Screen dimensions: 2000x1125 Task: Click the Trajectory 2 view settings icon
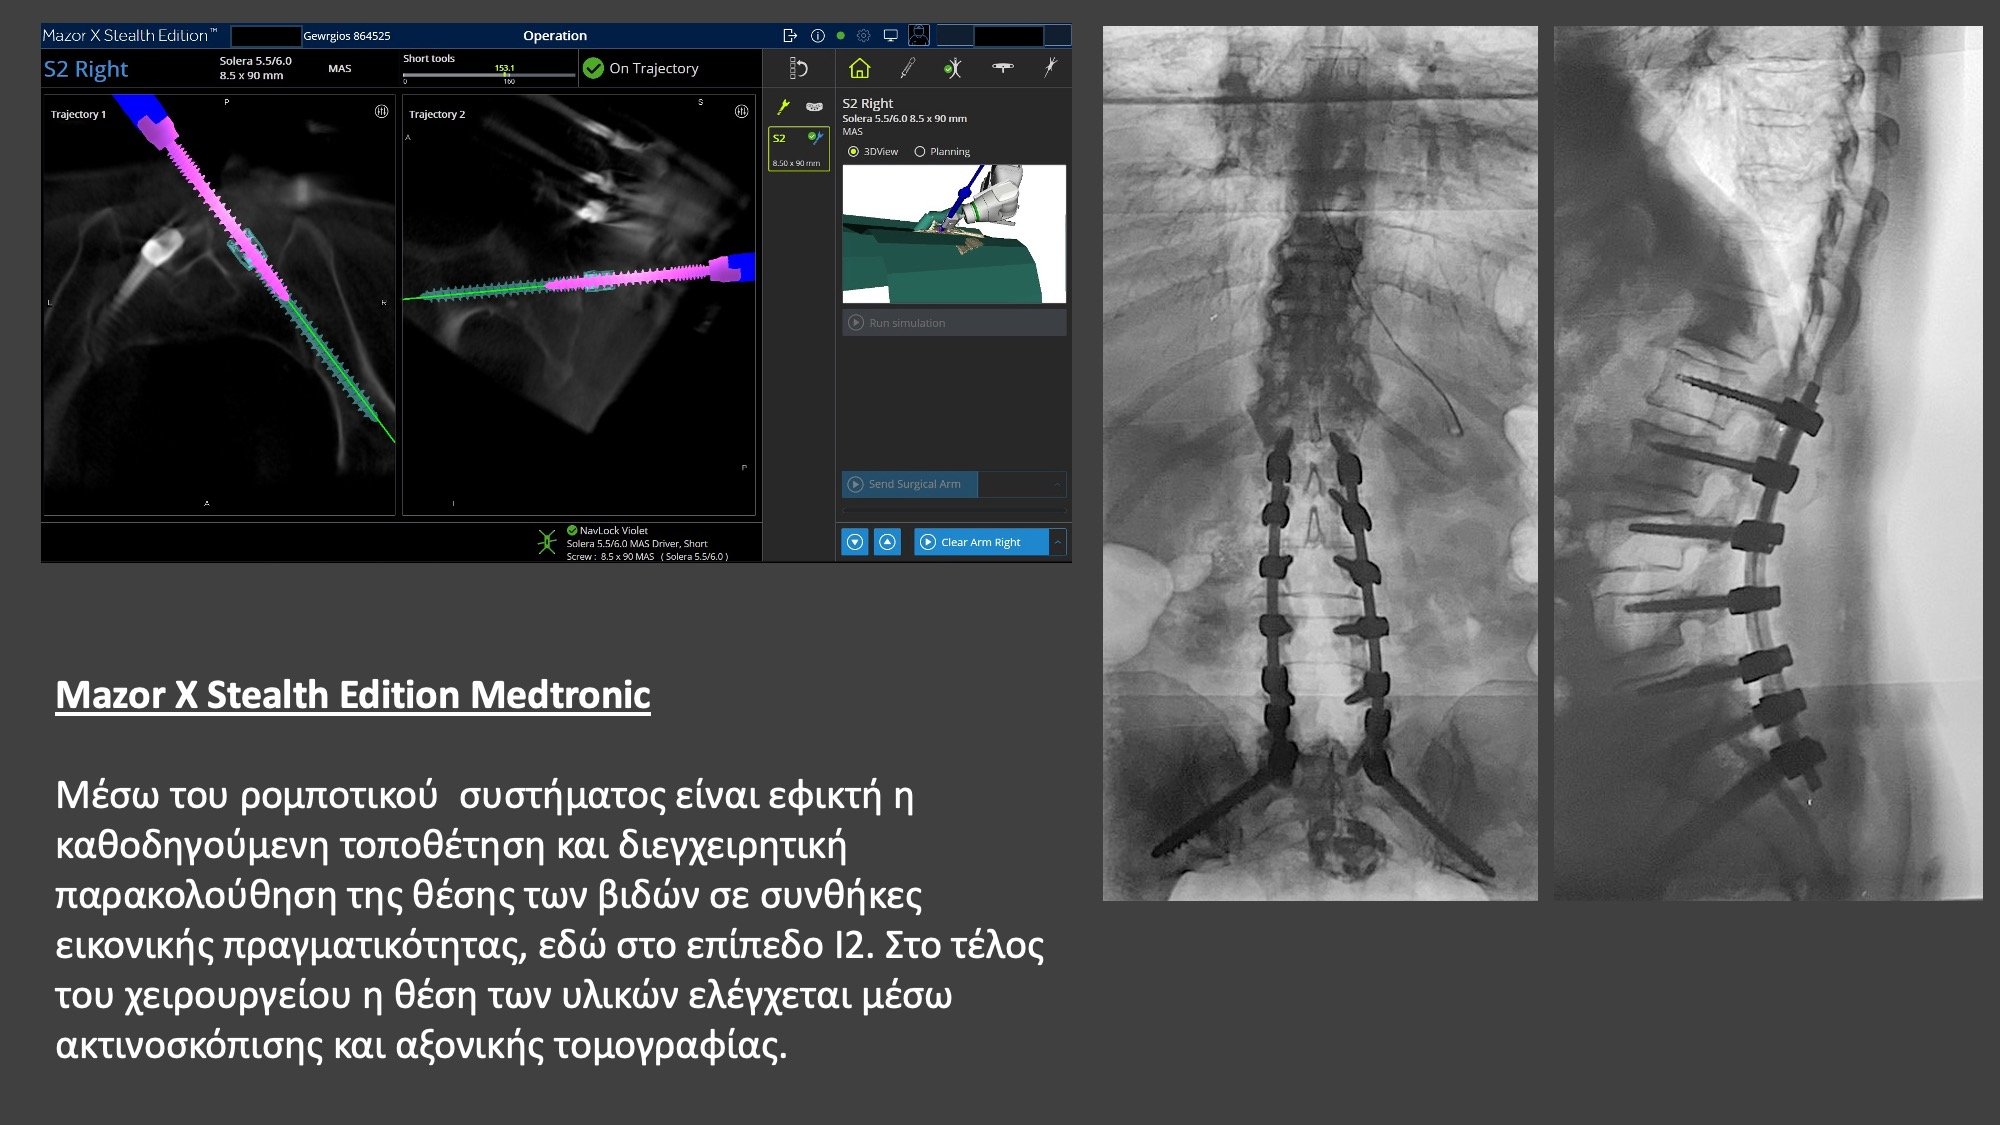[741, 112]
